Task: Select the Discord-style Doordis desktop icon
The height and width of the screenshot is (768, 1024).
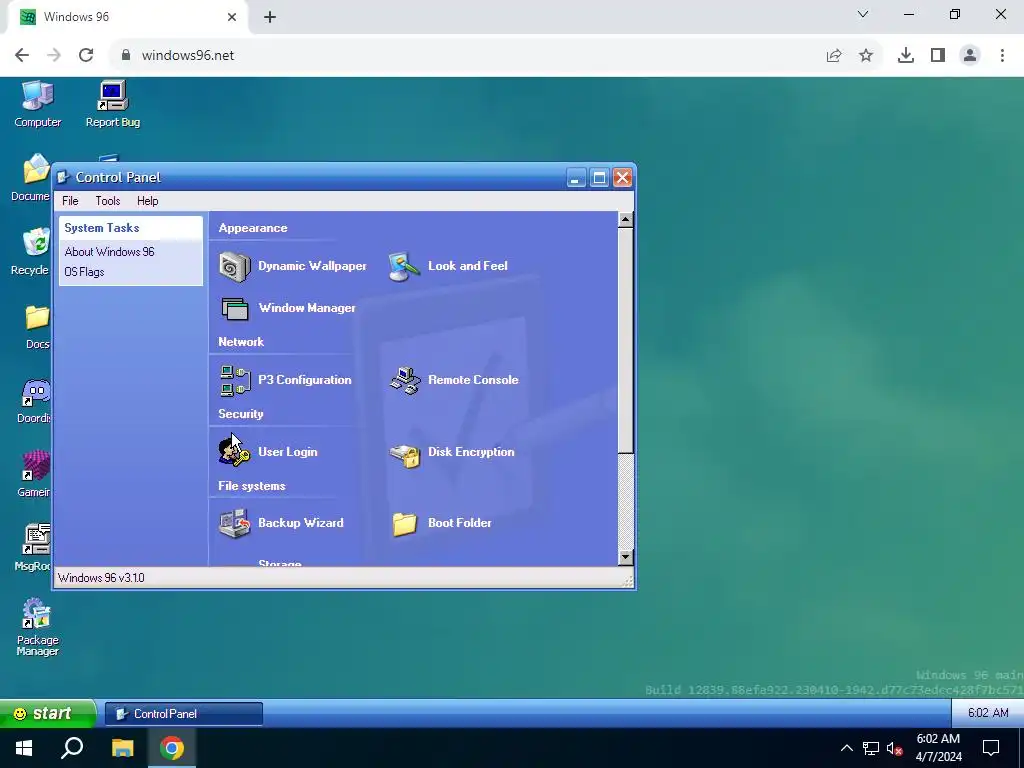Action: pos(35,400)
